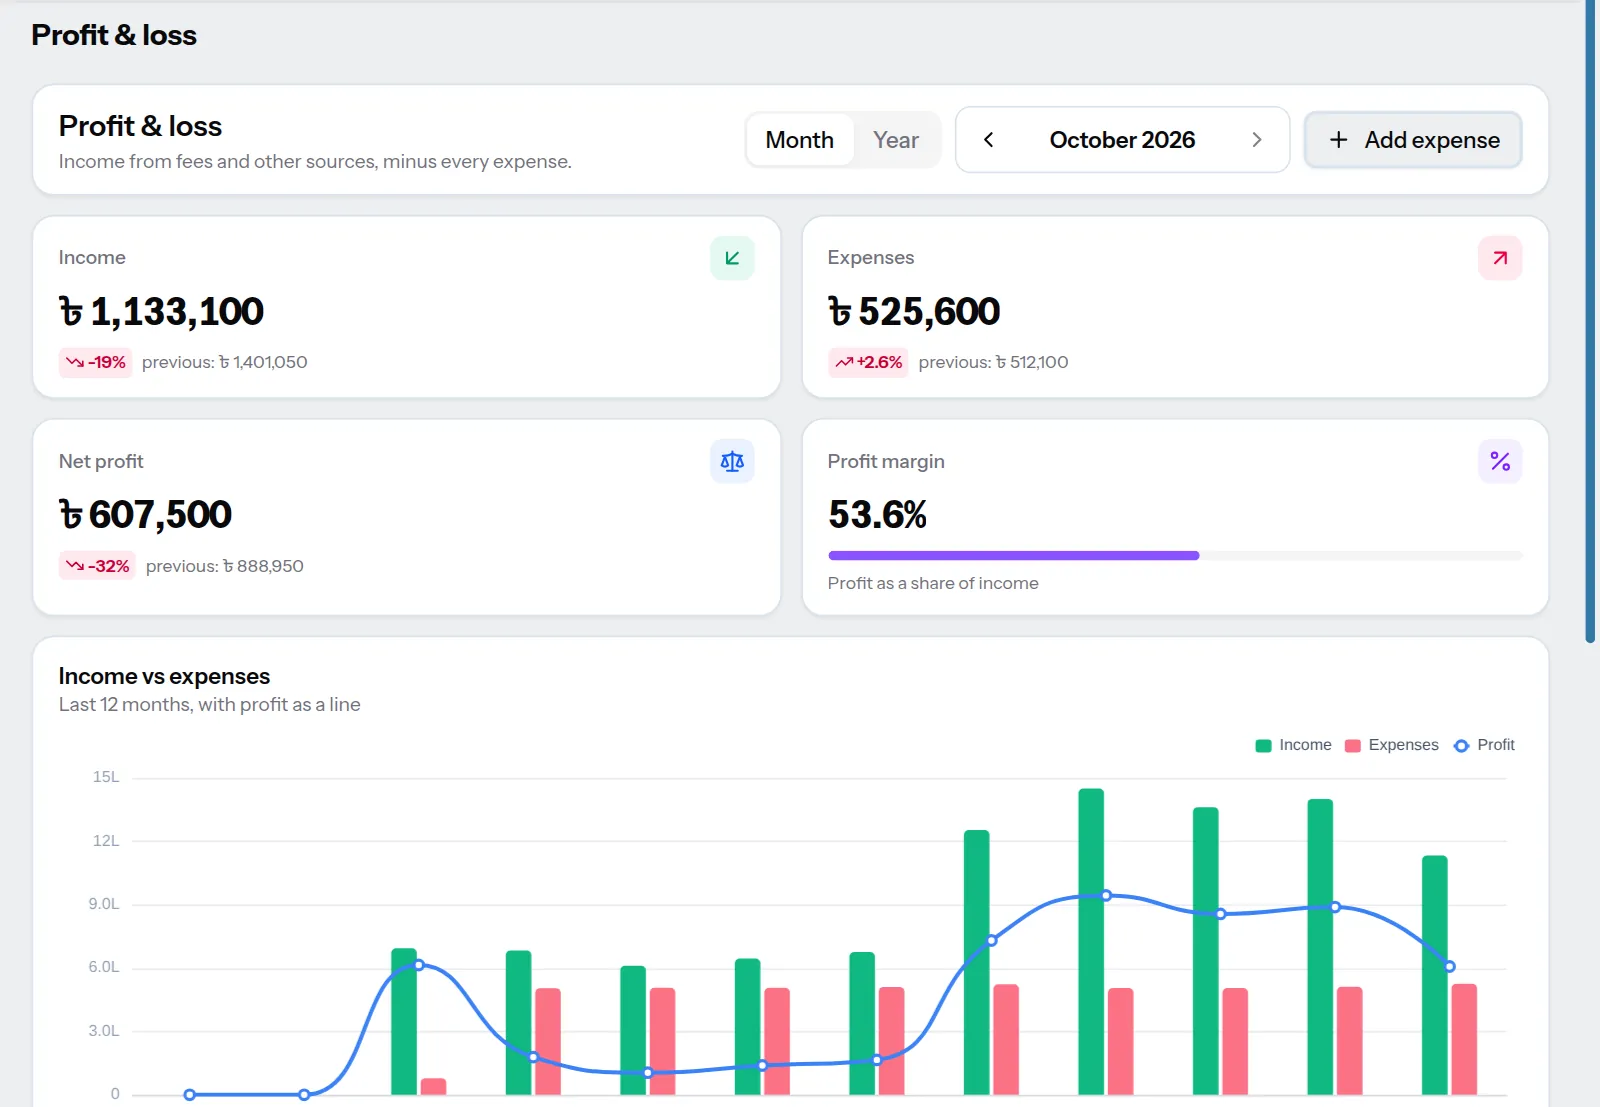Click the 9.0L axis label

point(104,904)
